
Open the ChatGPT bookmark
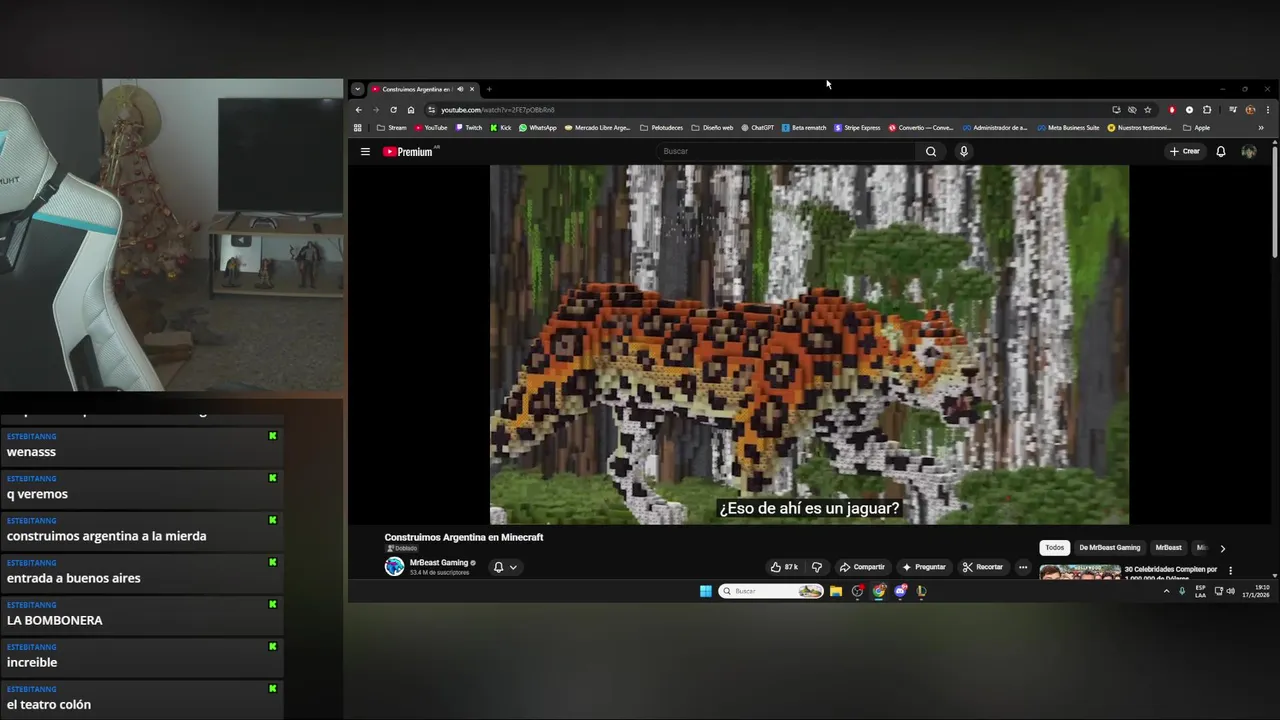pos(757,128)
